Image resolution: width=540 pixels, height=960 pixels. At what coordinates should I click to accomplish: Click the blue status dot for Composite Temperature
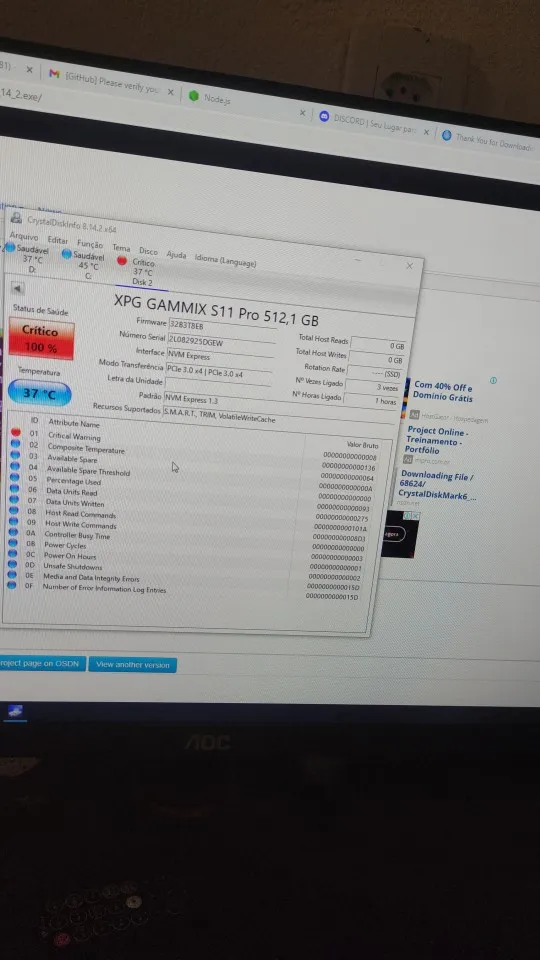point(15,444)
